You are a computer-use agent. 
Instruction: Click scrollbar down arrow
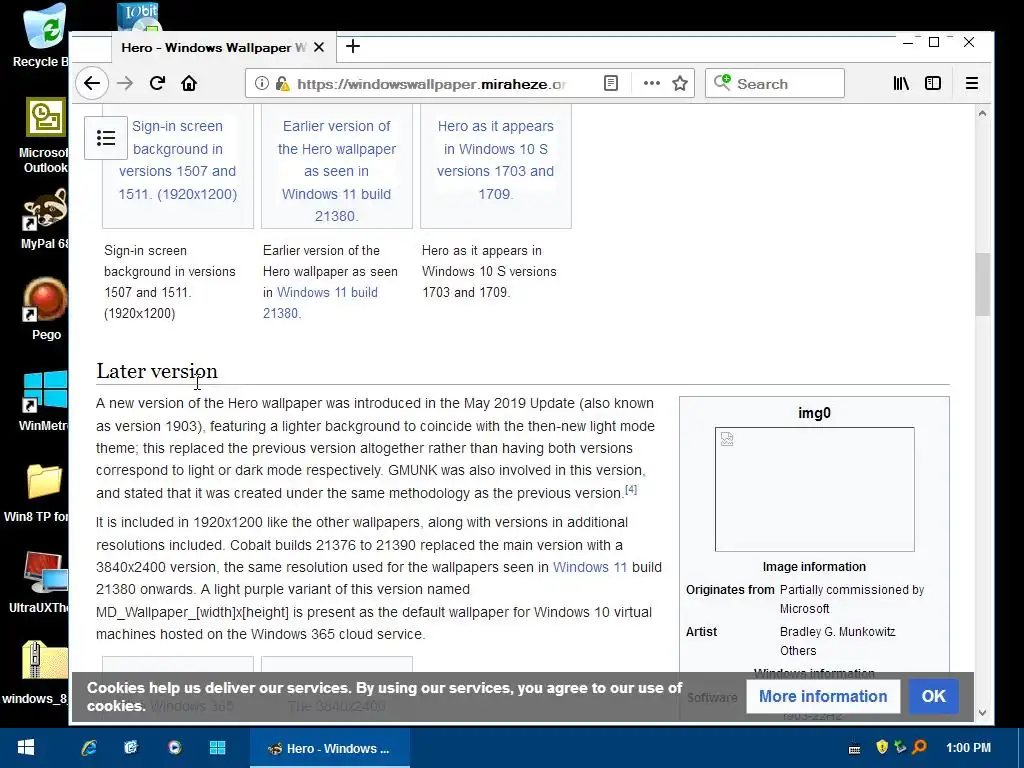click(982, 712)
